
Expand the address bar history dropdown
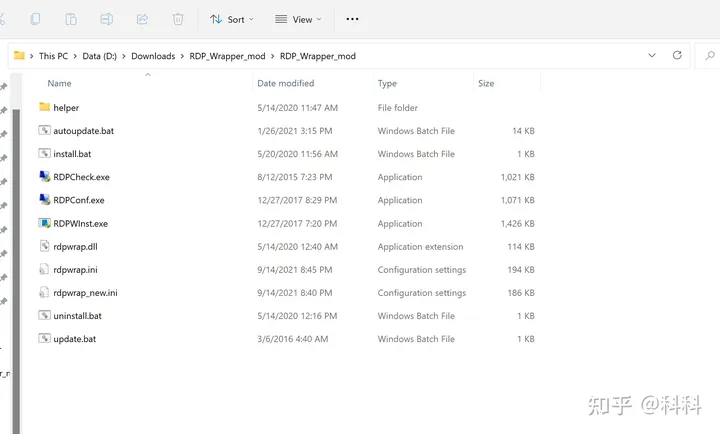click(x=652, y=56)
